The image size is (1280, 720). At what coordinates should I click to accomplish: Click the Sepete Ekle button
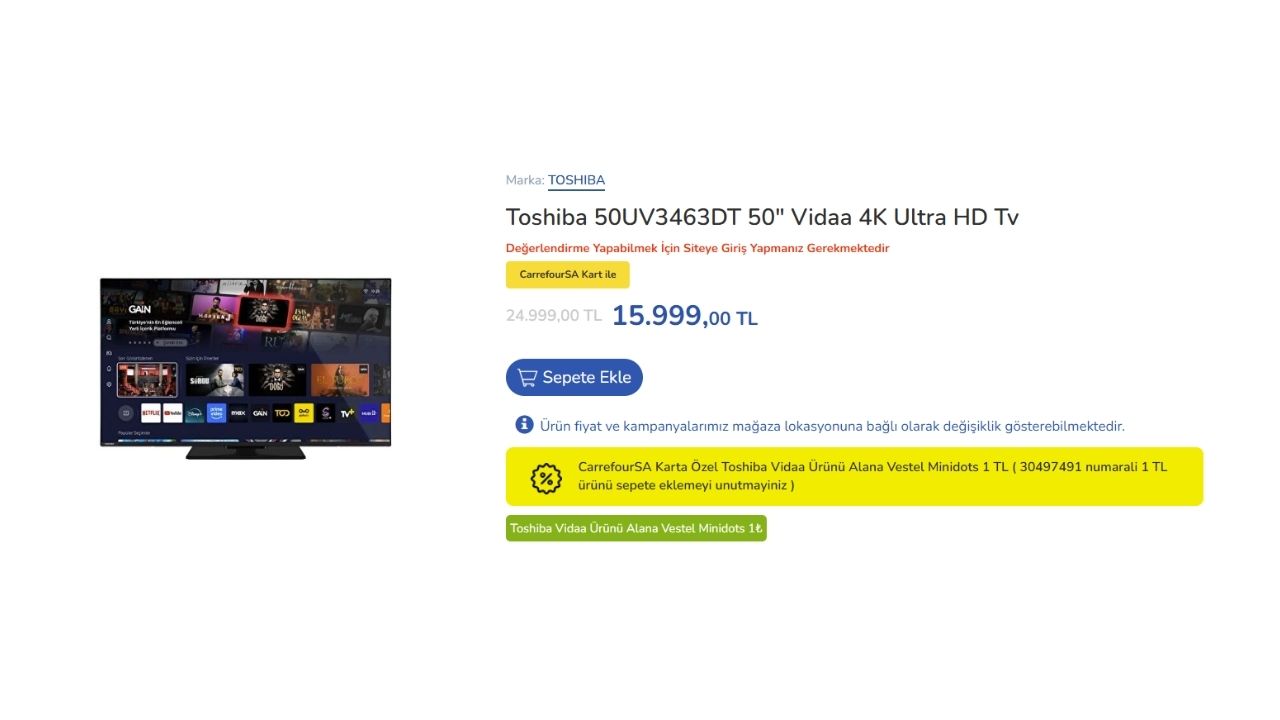[574, 377]
